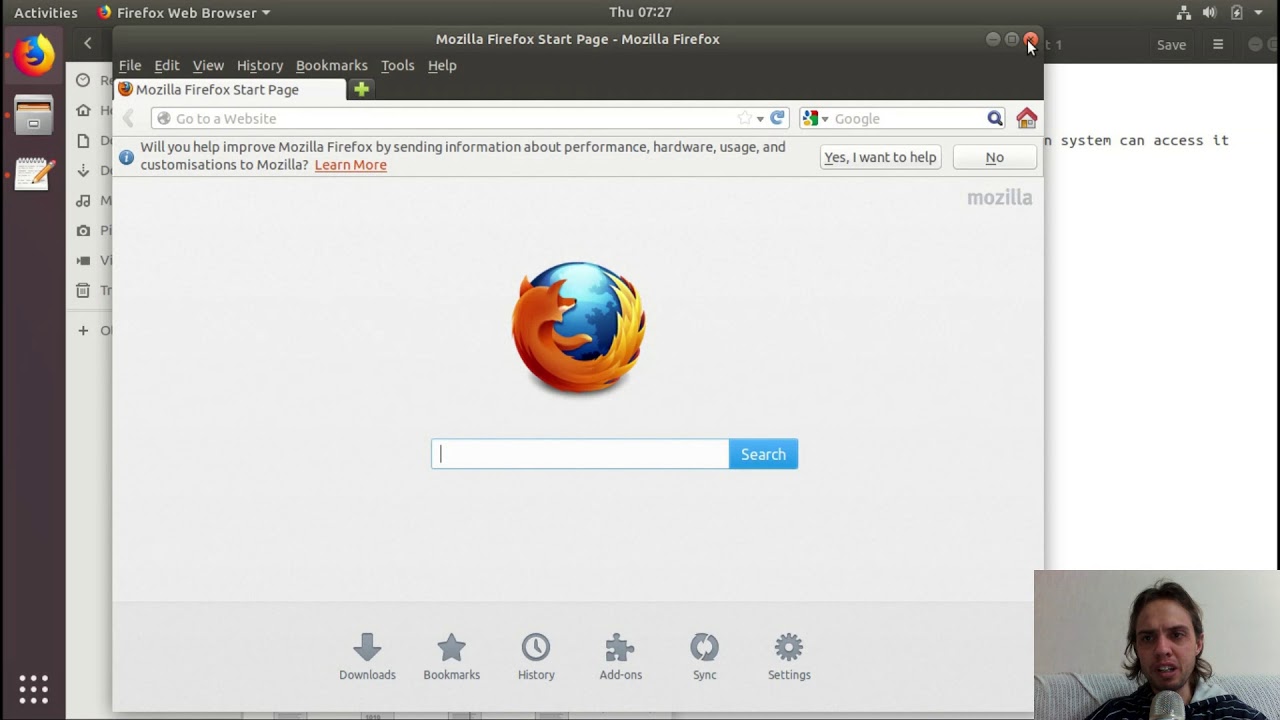Viewport: 1280px width, 720px height.
Task: Focus the start page search box
Action: [x=580, y=454]
